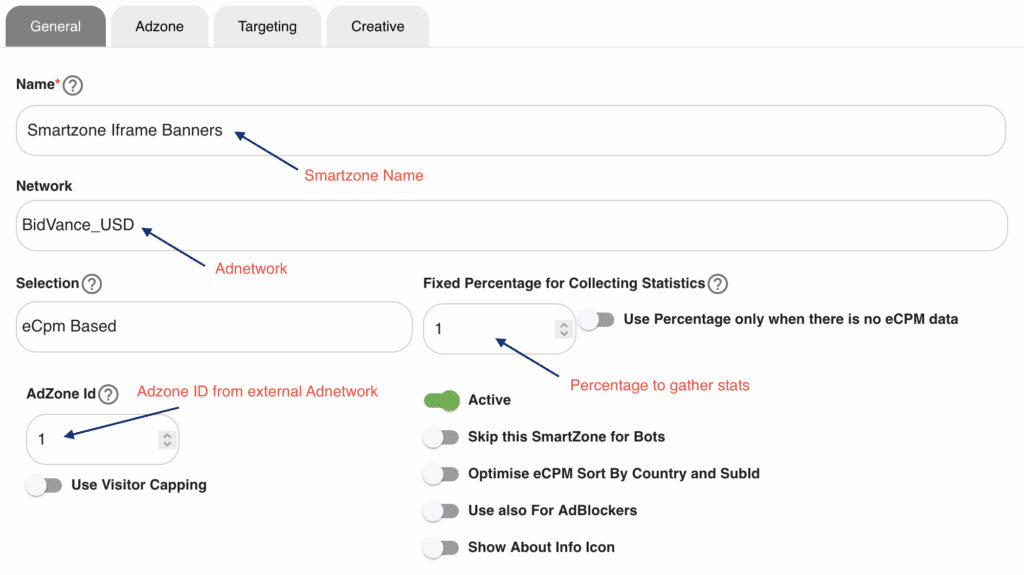Image resolution: width=1024 pixels, height=575 pixels.
Task: Open the Targeting tab
Action: point(267,27)
